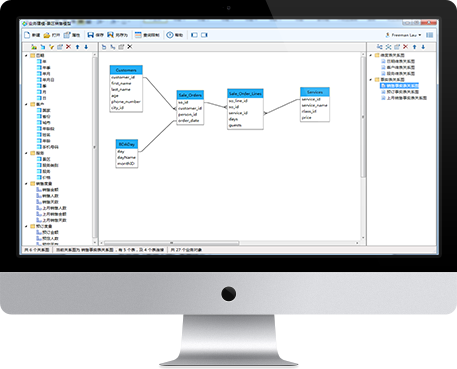This screenshot has width=457, height=369.
Task: Click the red X delete icon in left panel
Action: (x=68, y=47)
